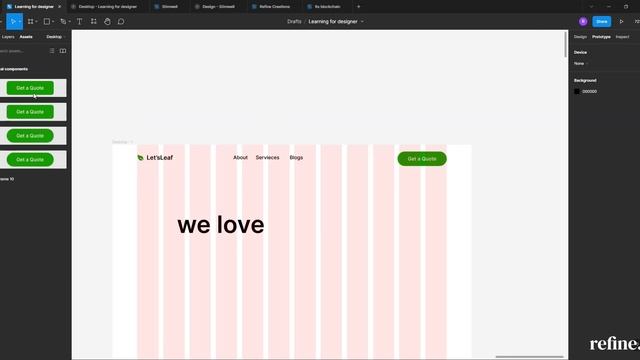640x360 pixels.
Task: Switch to the Layers tab
Action: 8,37
